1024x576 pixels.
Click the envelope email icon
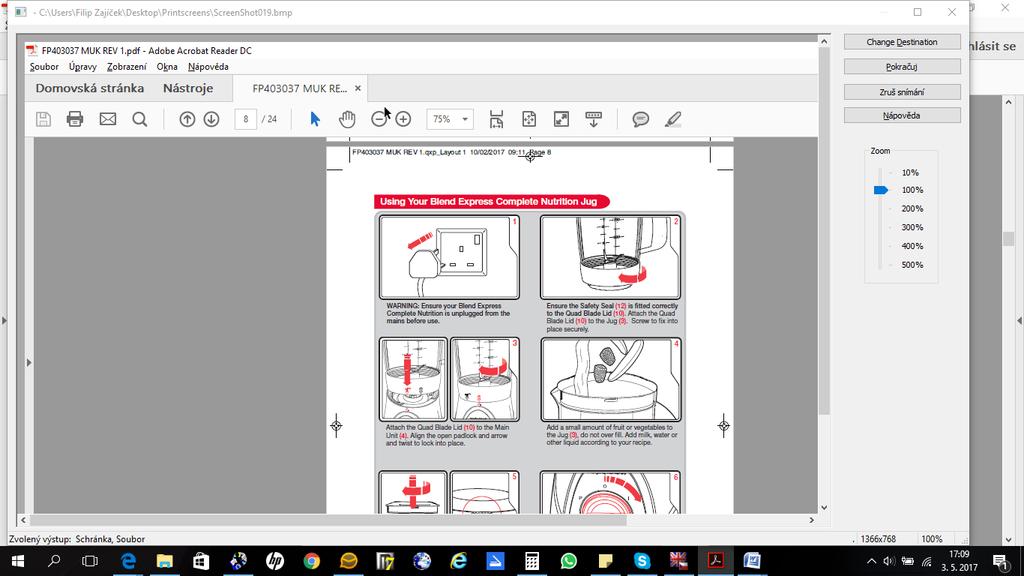pos(108,119)
